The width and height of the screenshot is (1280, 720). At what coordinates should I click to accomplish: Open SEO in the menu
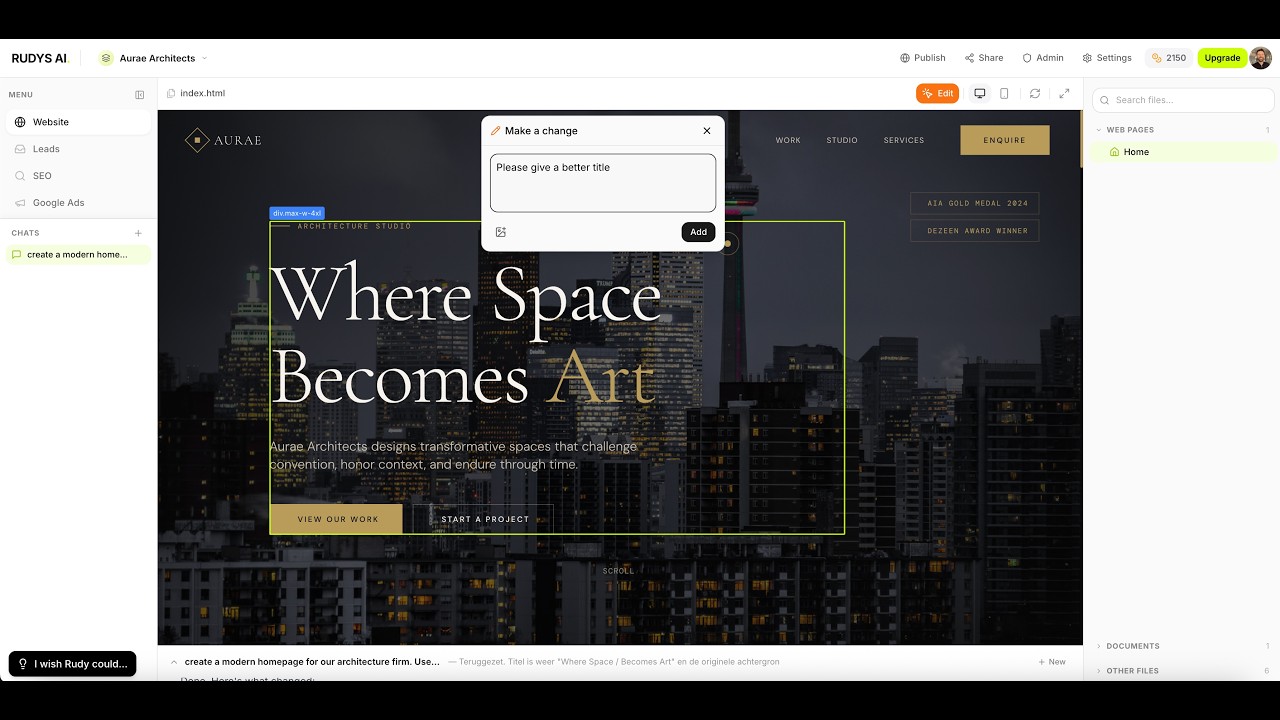pyautogui.click(x=78, y=176)
